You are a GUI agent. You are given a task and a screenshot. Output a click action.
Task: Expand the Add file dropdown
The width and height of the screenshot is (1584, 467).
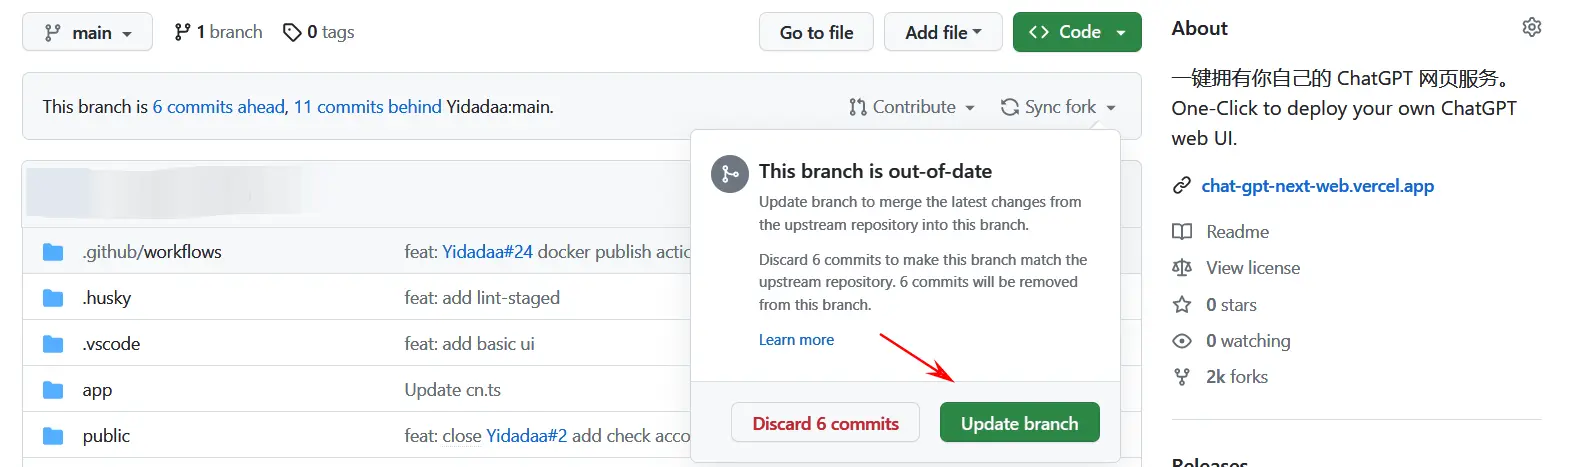(x=943, y=32)
